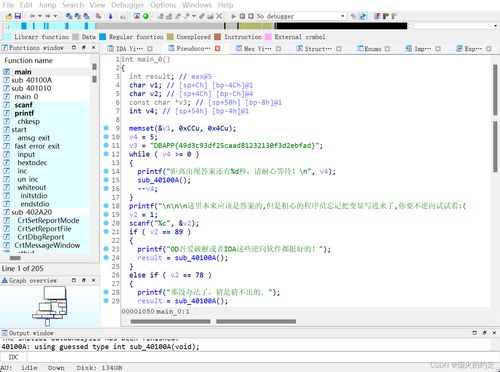Open the dropdown right of navigation band
Viewport: 500px width, 372px height.
coord(495,26)
